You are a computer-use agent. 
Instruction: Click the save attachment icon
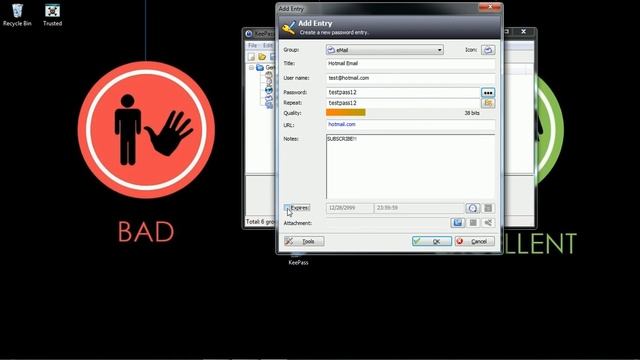[473, 223]
